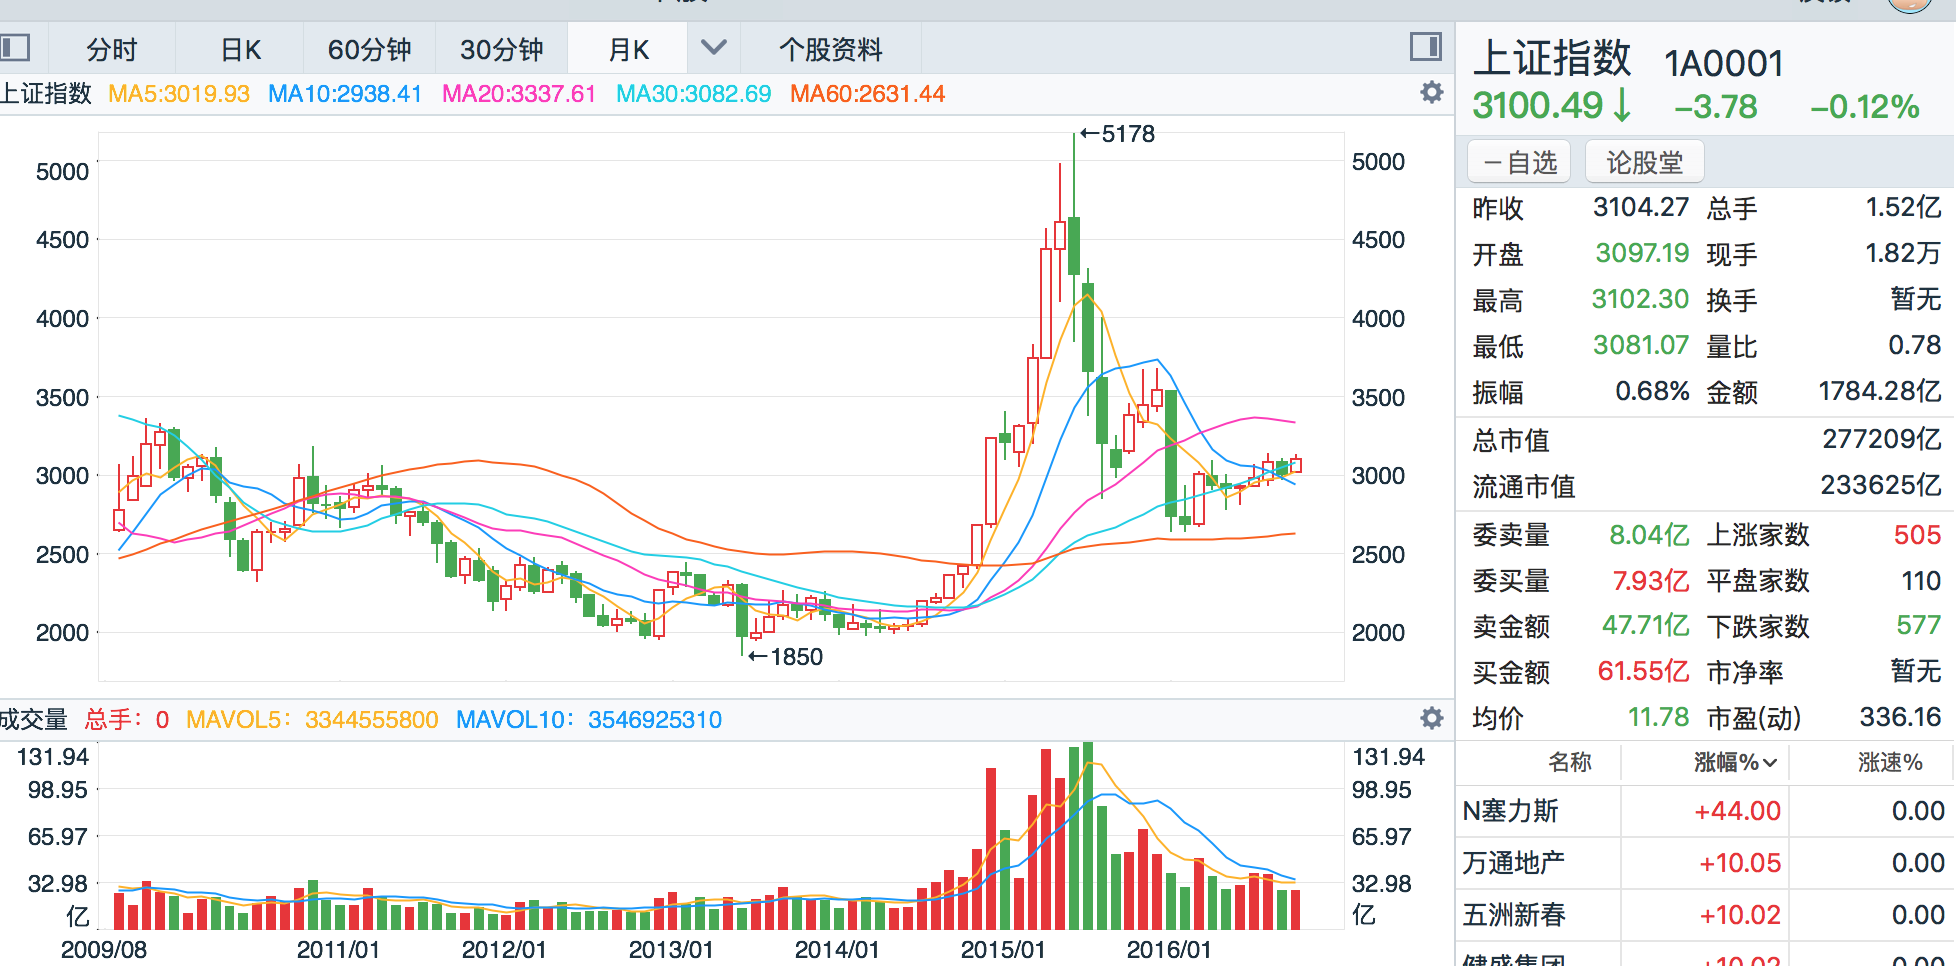Click the MA10:2938.41 indicator label

click(x=345, y=94)
